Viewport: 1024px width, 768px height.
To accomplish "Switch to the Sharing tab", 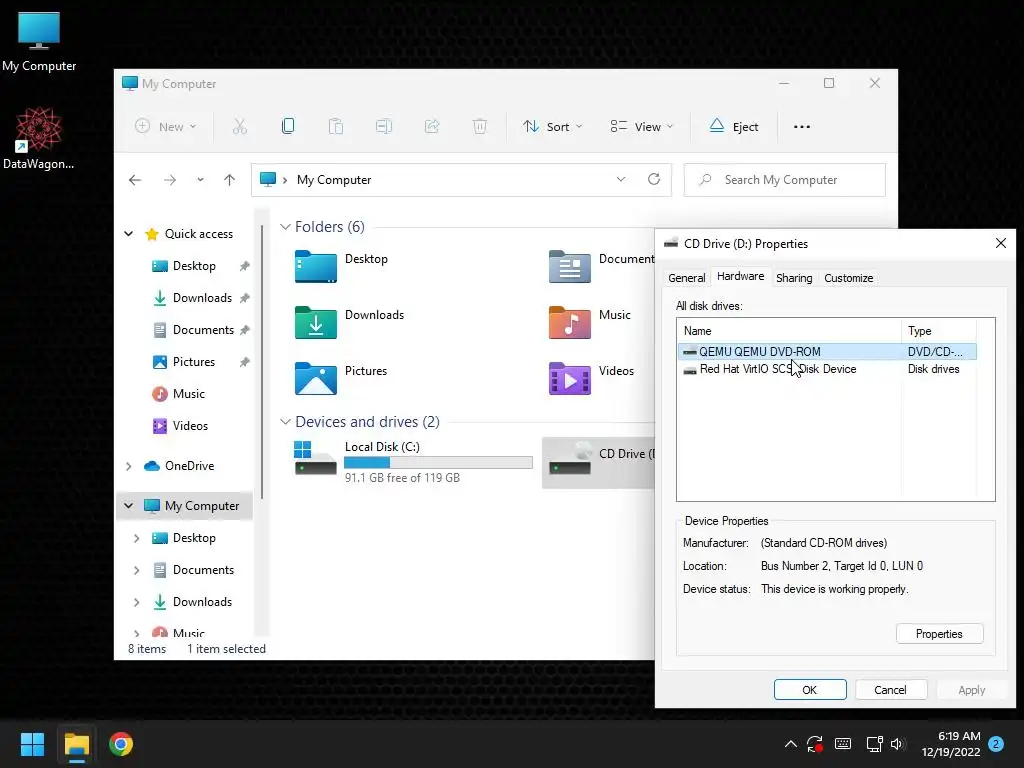I will pos(794,278).
